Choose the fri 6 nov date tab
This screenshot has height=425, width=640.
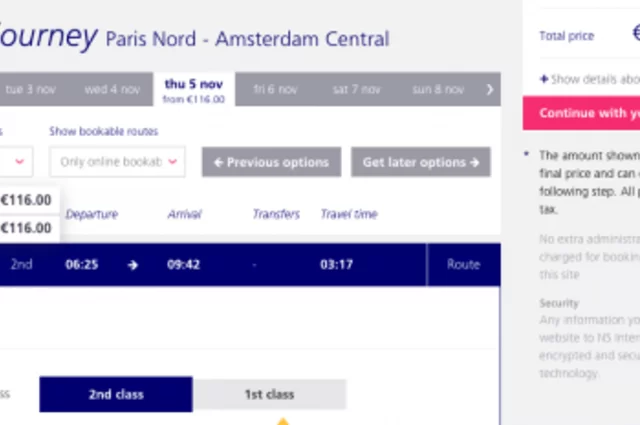click(x=275, y=89)
